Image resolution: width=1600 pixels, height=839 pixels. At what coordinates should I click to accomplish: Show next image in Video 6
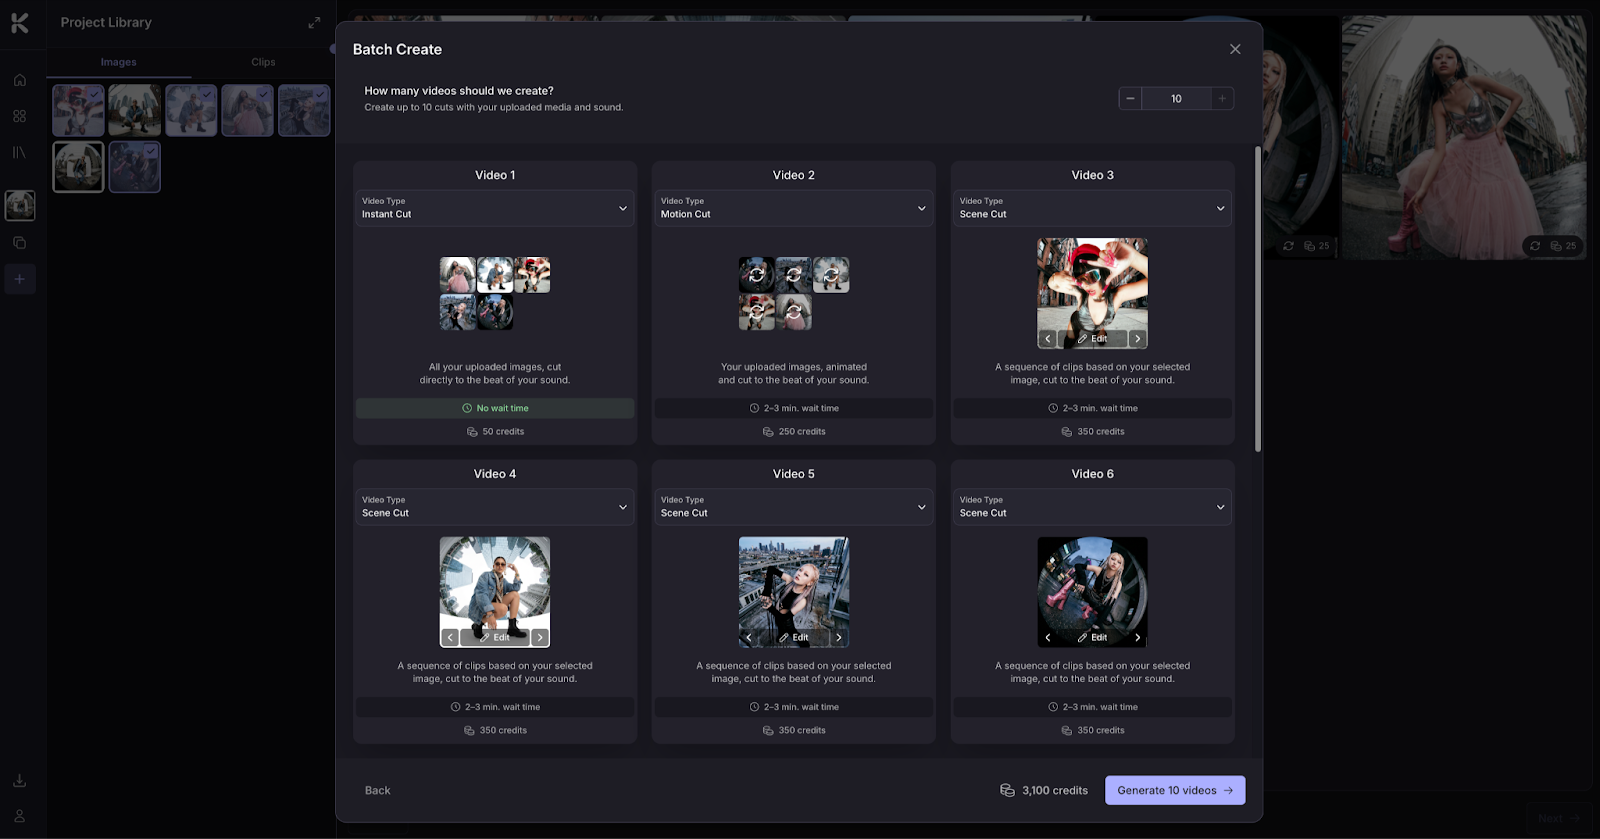click(1137, 637)
